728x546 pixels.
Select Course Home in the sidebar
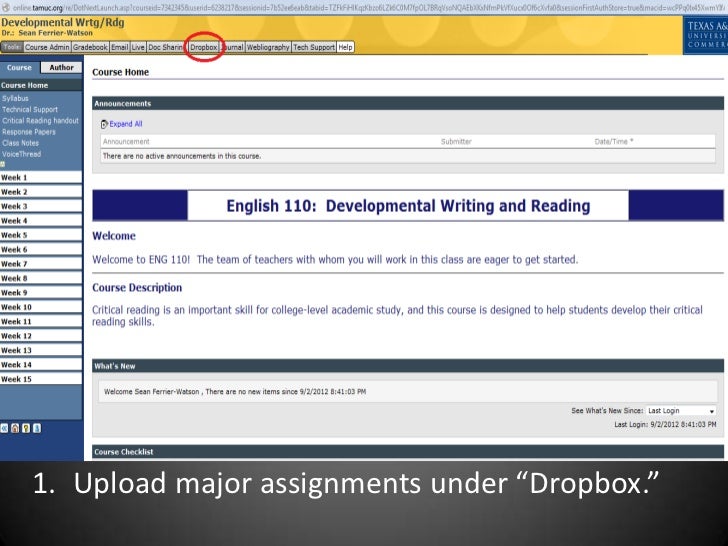tap(41, 85)
